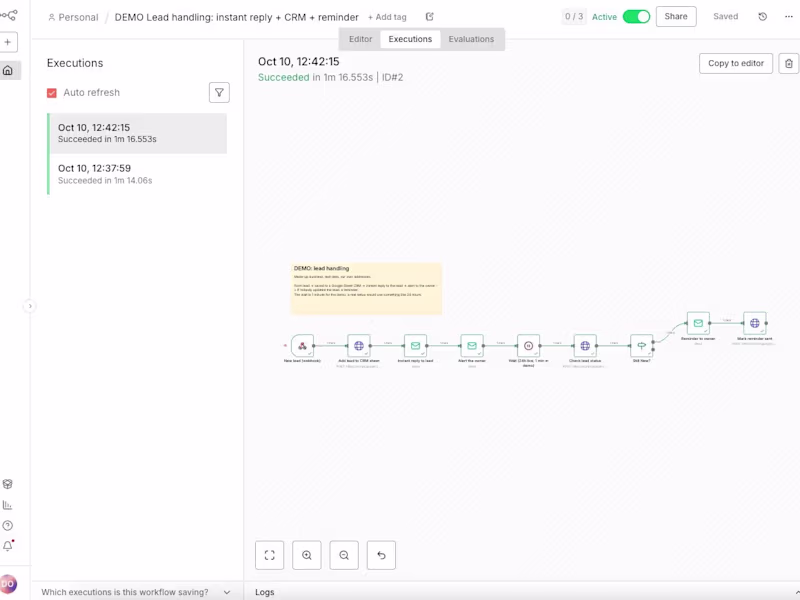
Task: Click the Executions panel heading
Action: [x=75, y=63]
